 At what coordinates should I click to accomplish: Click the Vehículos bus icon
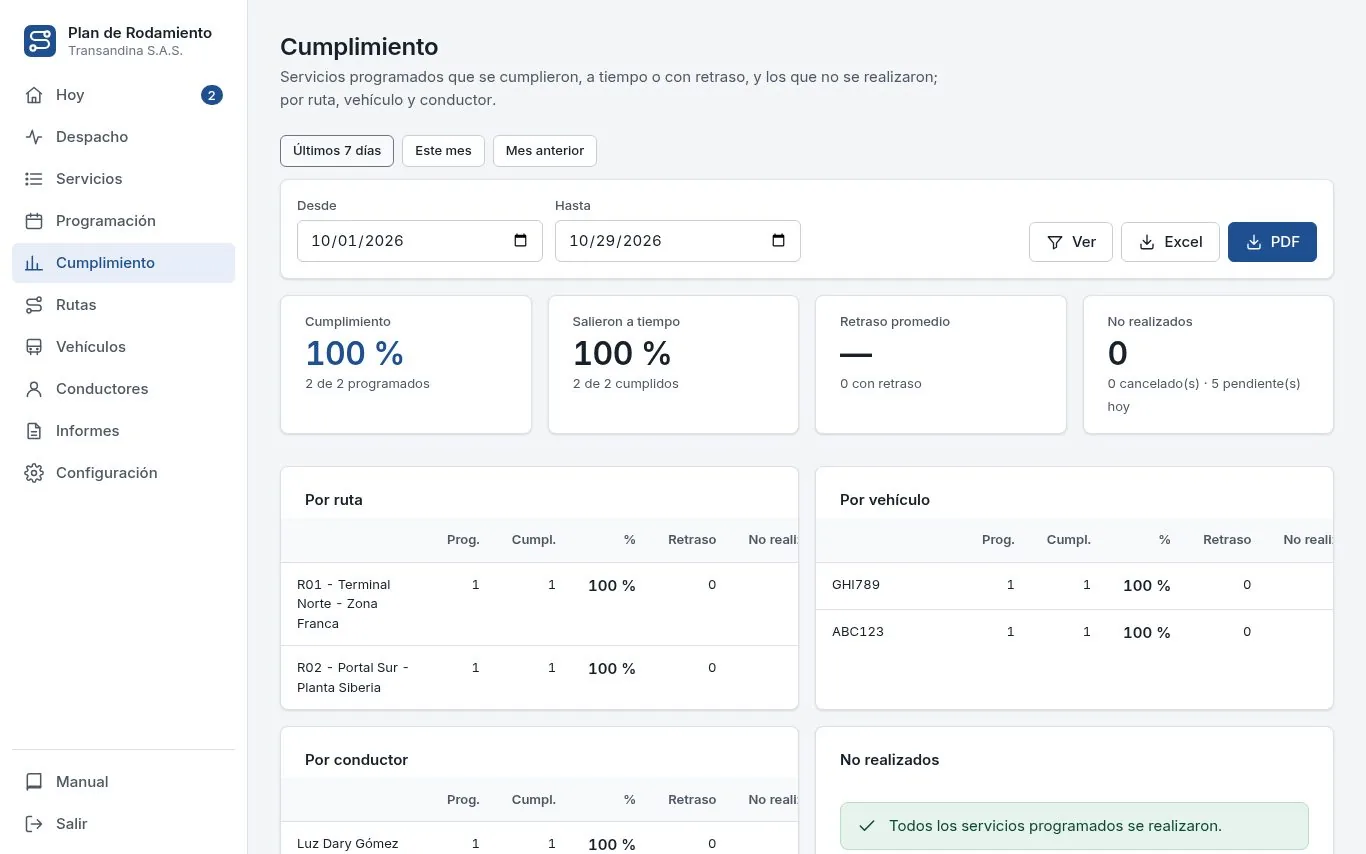click(x=34, y=347)
